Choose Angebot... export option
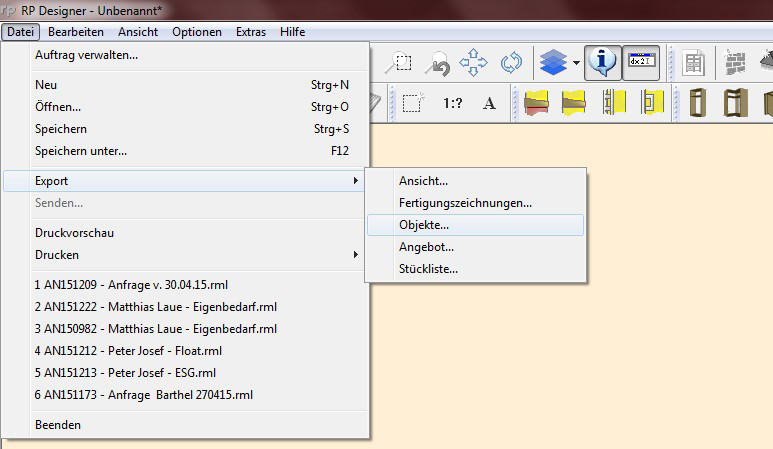This screenshot has width=773, height=449. (475, 247)
